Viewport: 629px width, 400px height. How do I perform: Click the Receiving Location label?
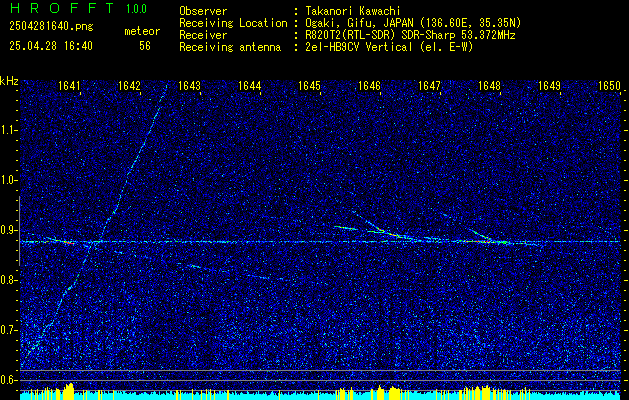[233, 23]
